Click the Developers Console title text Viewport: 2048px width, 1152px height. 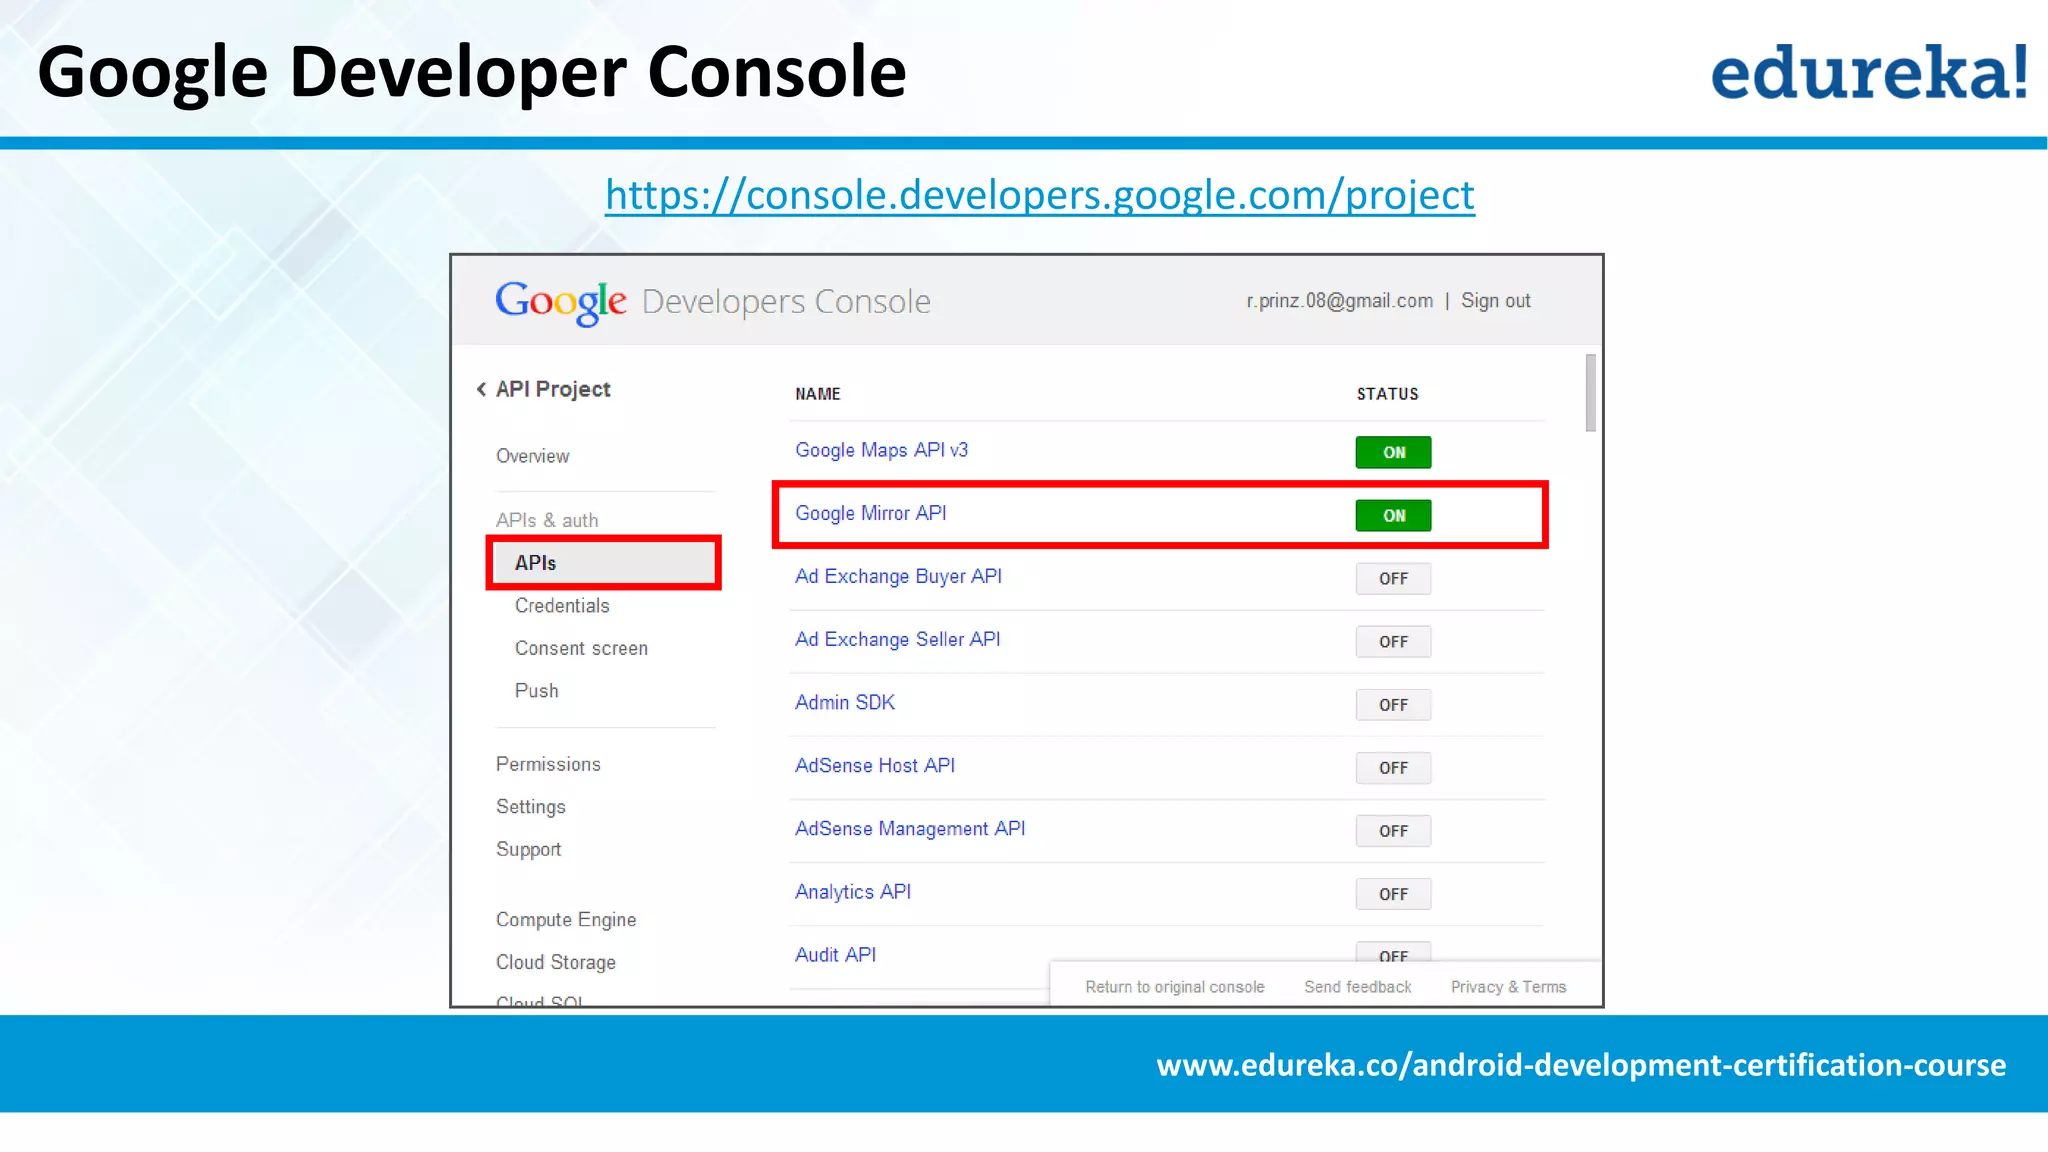[x=786, y=301]
